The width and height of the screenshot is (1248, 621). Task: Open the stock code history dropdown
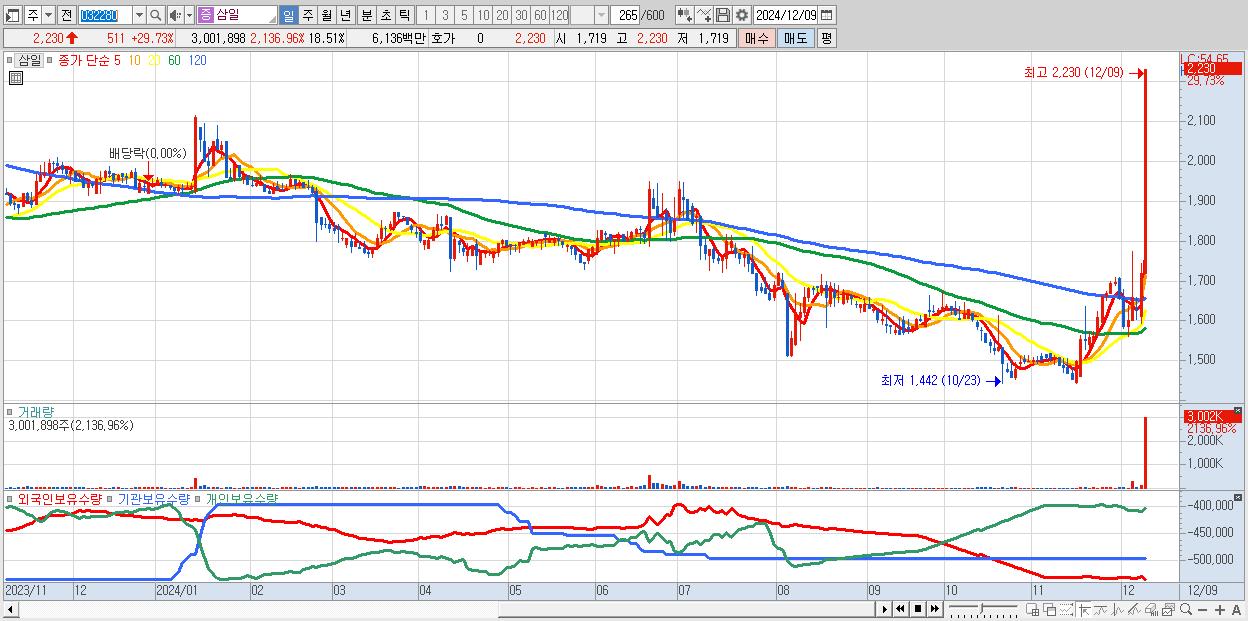(x=139, y=15)
